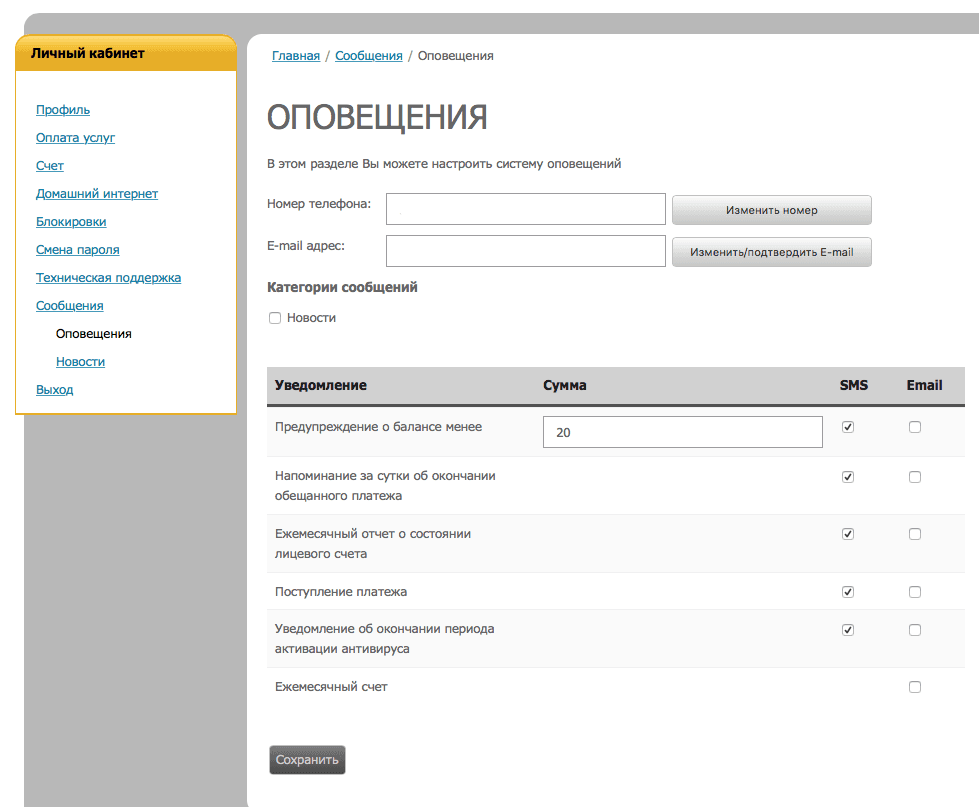Viewport: 979px width, 807px height.
Task: Uncheck SMS reminder about promised payment ending
Action: click(847, 476)
